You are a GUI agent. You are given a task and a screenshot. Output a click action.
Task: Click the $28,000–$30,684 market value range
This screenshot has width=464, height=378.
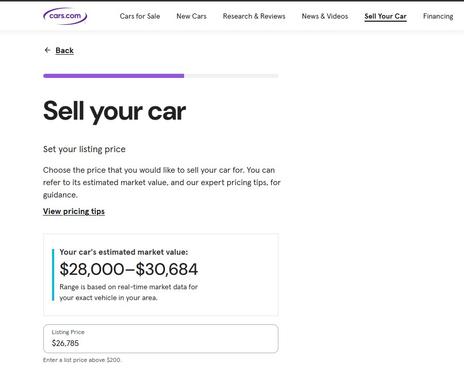(129, 269)
